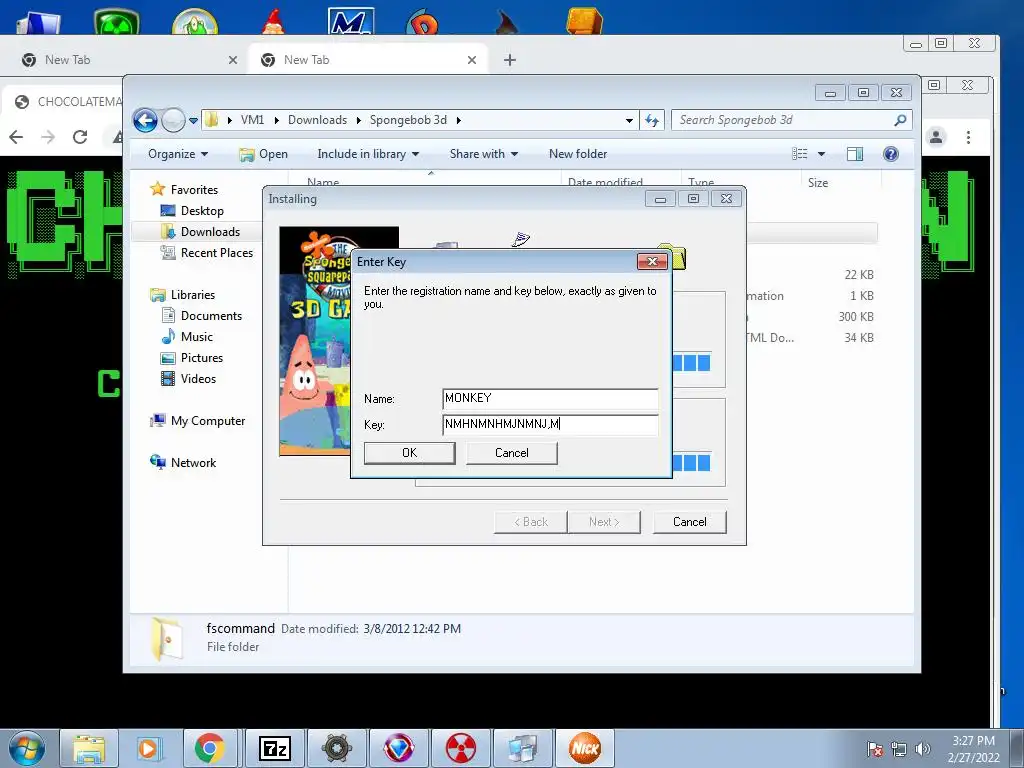Open recent locations dropdown next to nav arrows
Screen dimensions: 1024x768
point(193,121)
